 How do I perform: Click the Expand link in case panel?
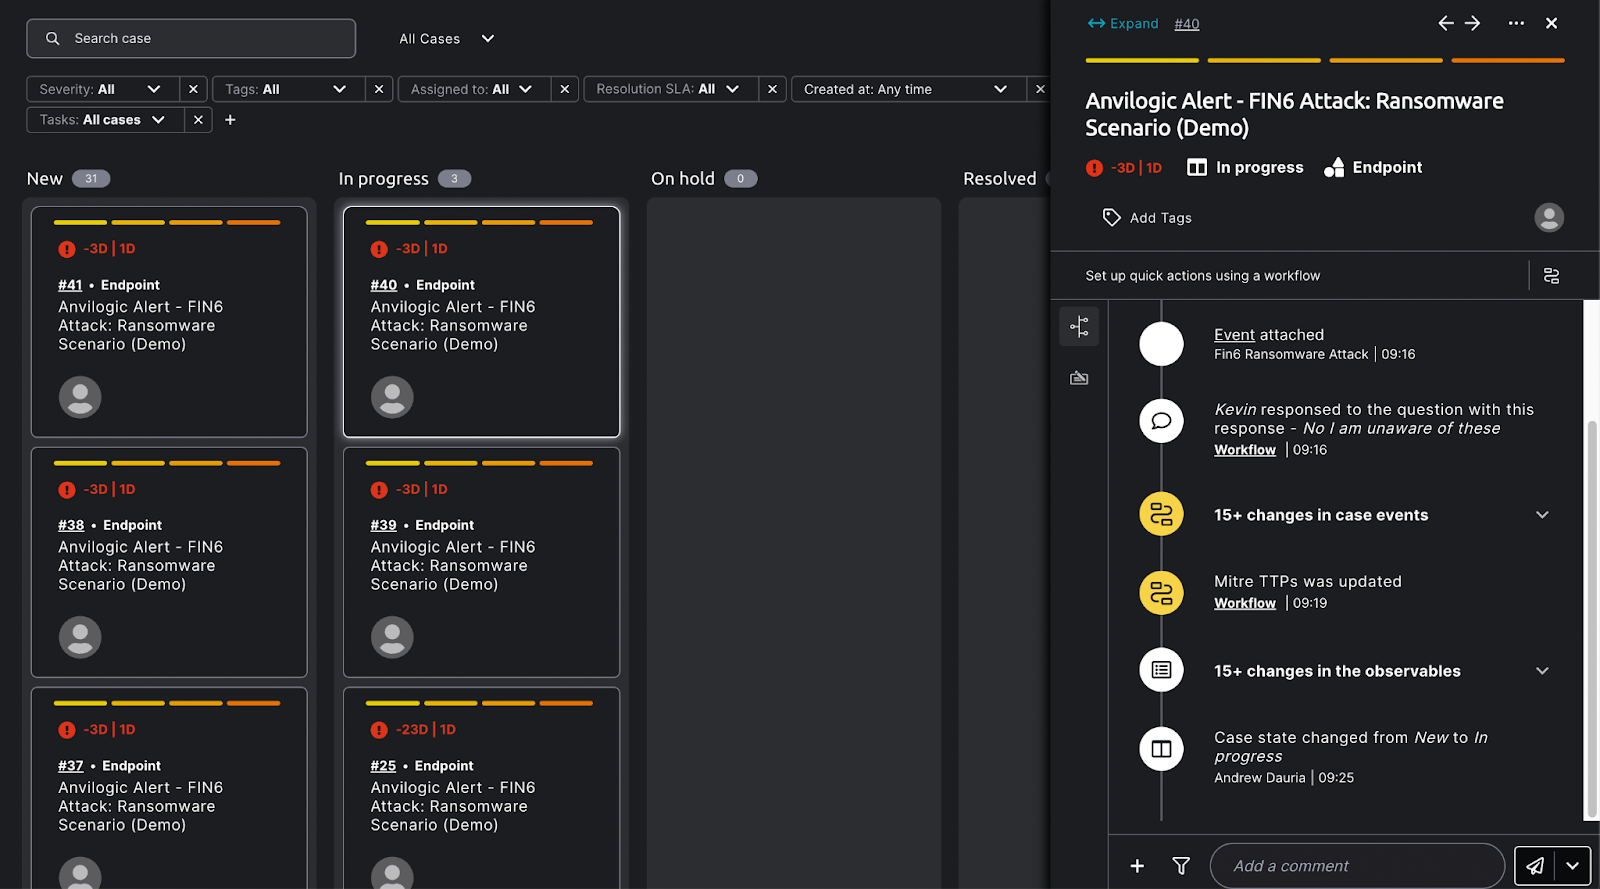1123,24
